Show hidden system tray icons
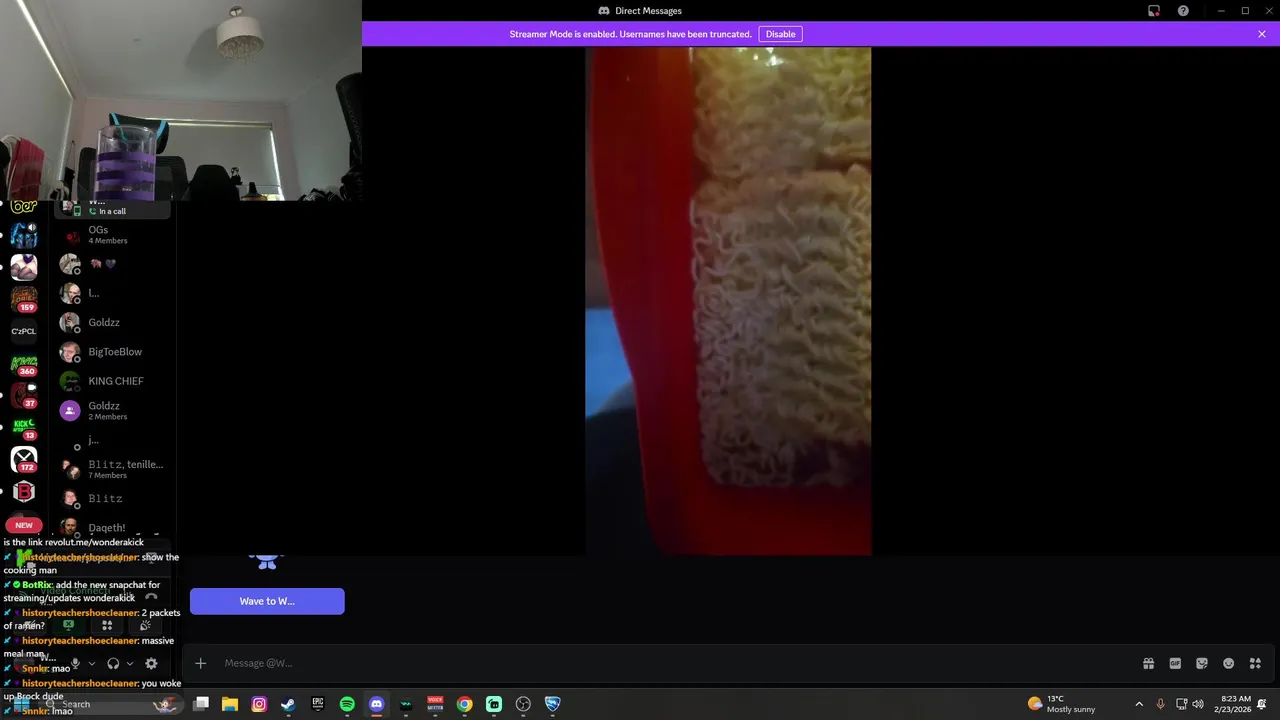The width and height of the screenshot is (1280, 720). tap(1139, 704)
